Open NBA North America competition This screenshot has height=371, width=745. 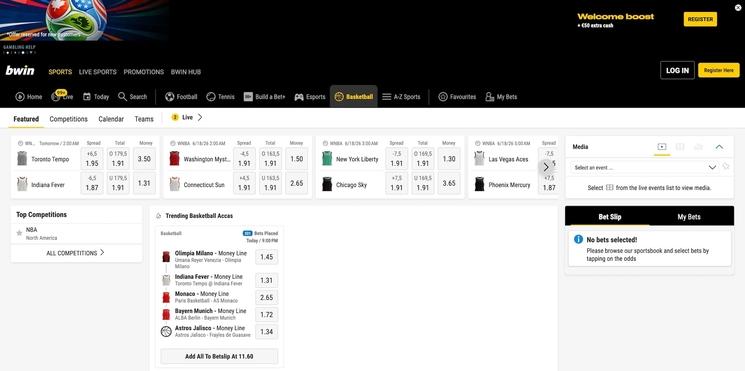coord(76,233)
